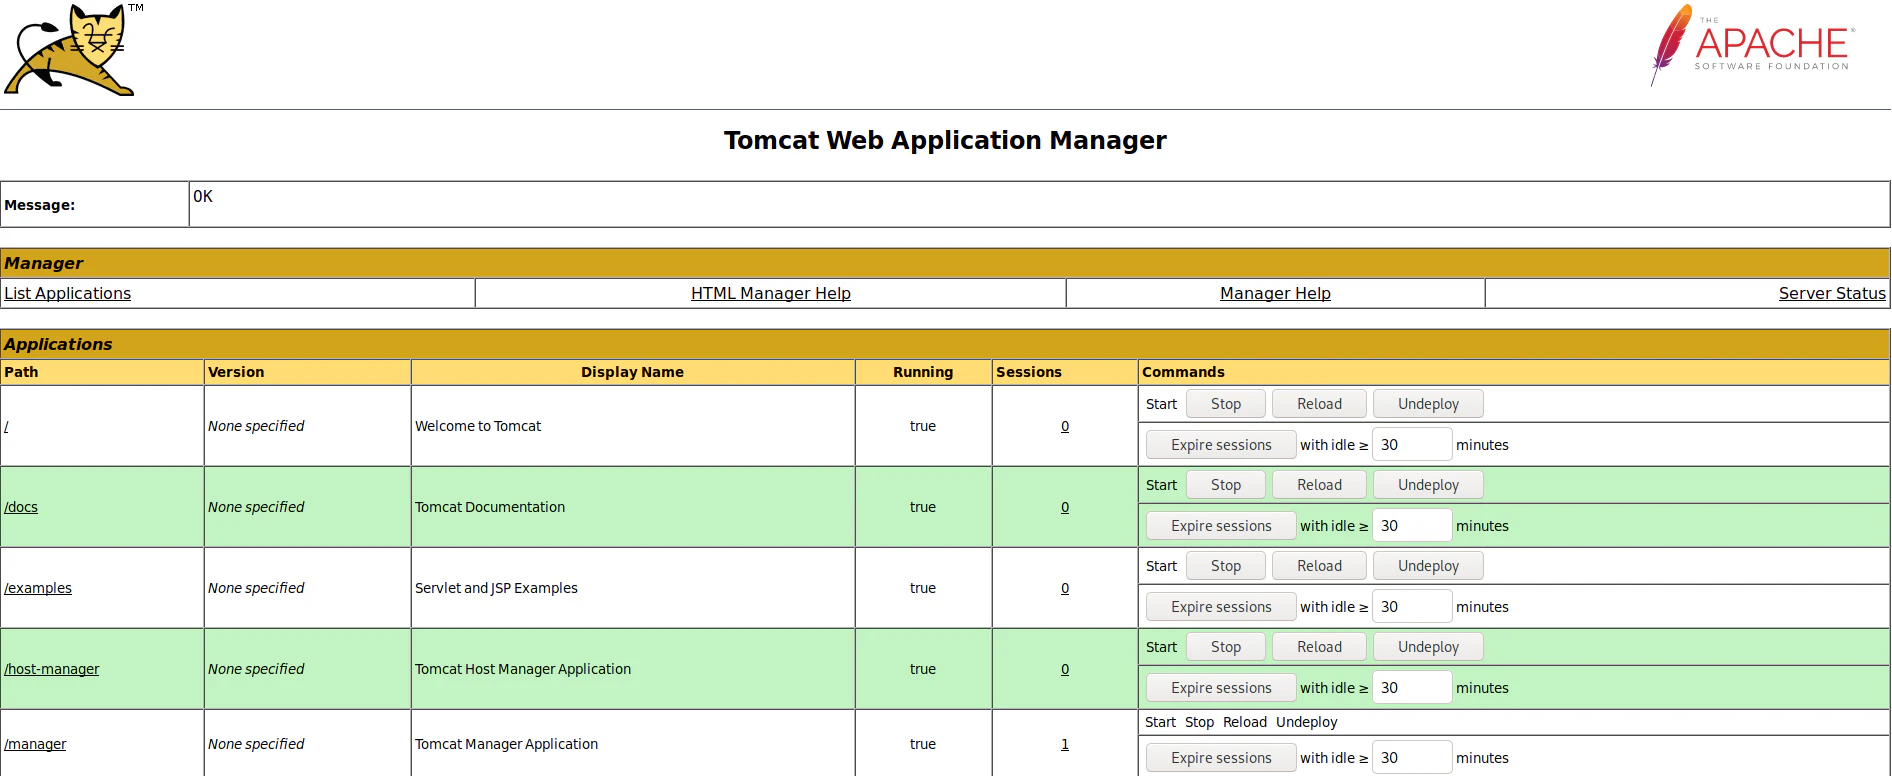The width and height of the screenshot is (1892, 776).
Task: Click the "Manager" section title
Action: (x=44, y=263)
